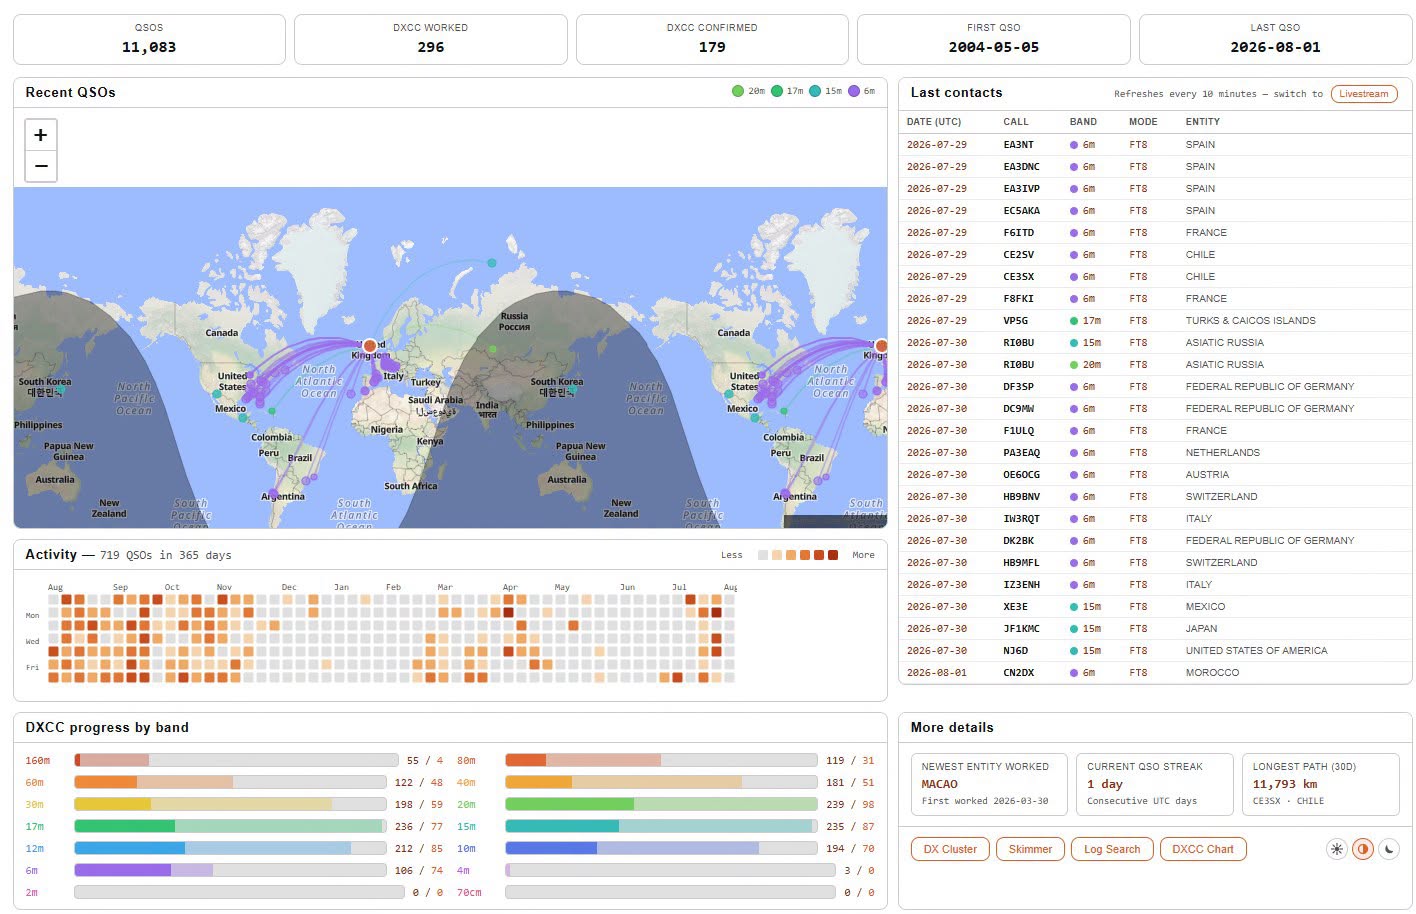Screen dimensions: 1416x914
Task: Click the 20m green legend dot
Action: (x=738, y=91)
